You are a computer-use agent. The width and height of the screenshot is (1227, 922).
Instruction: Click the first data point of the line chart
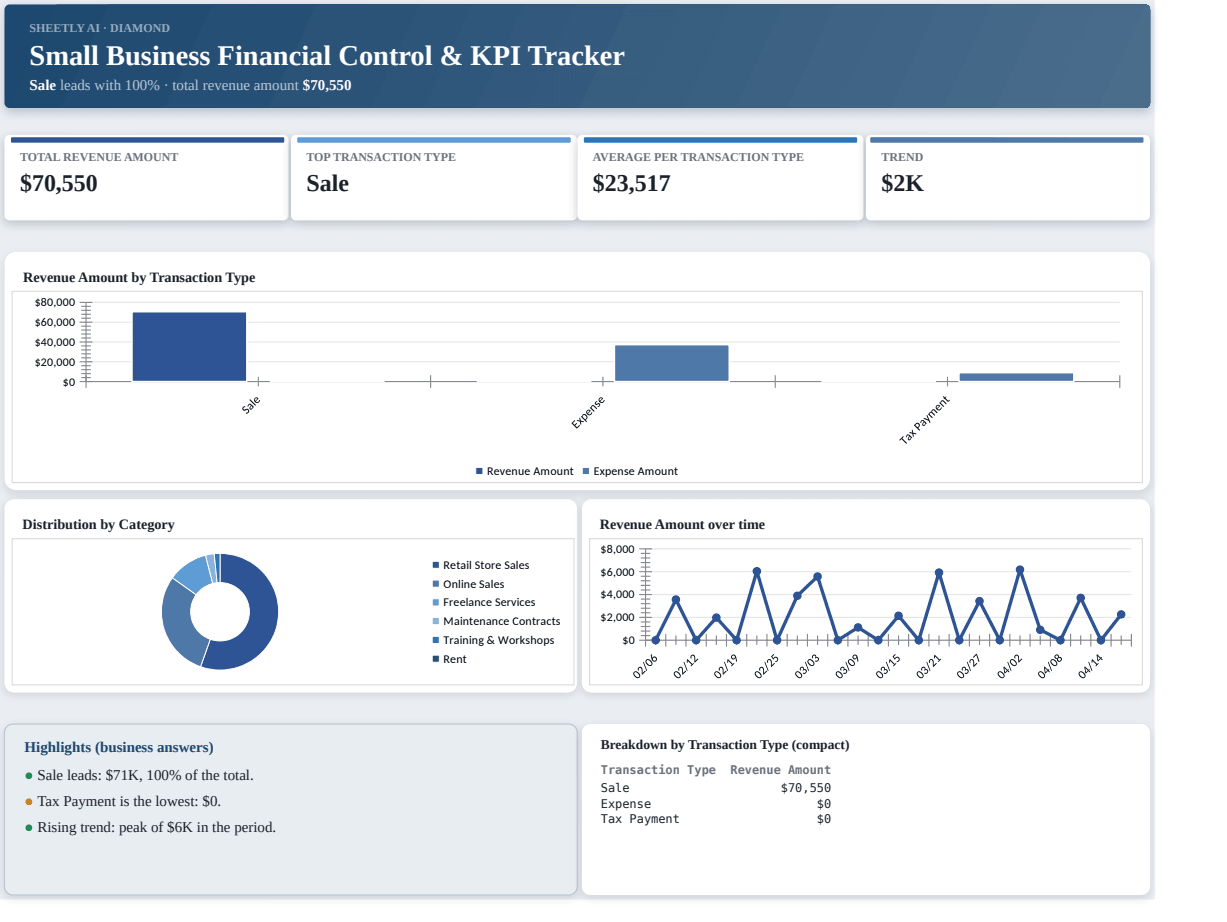(x=656, y=640)
